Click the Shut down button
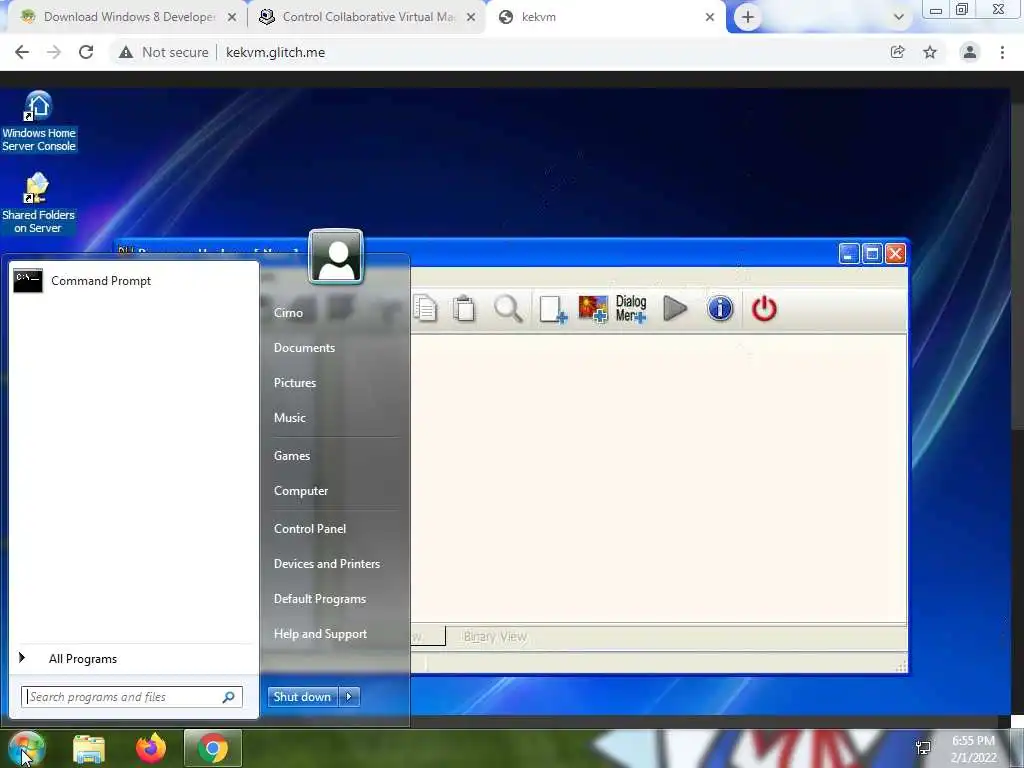This screenshot has height=768, width=1024. tap(303, 697)
